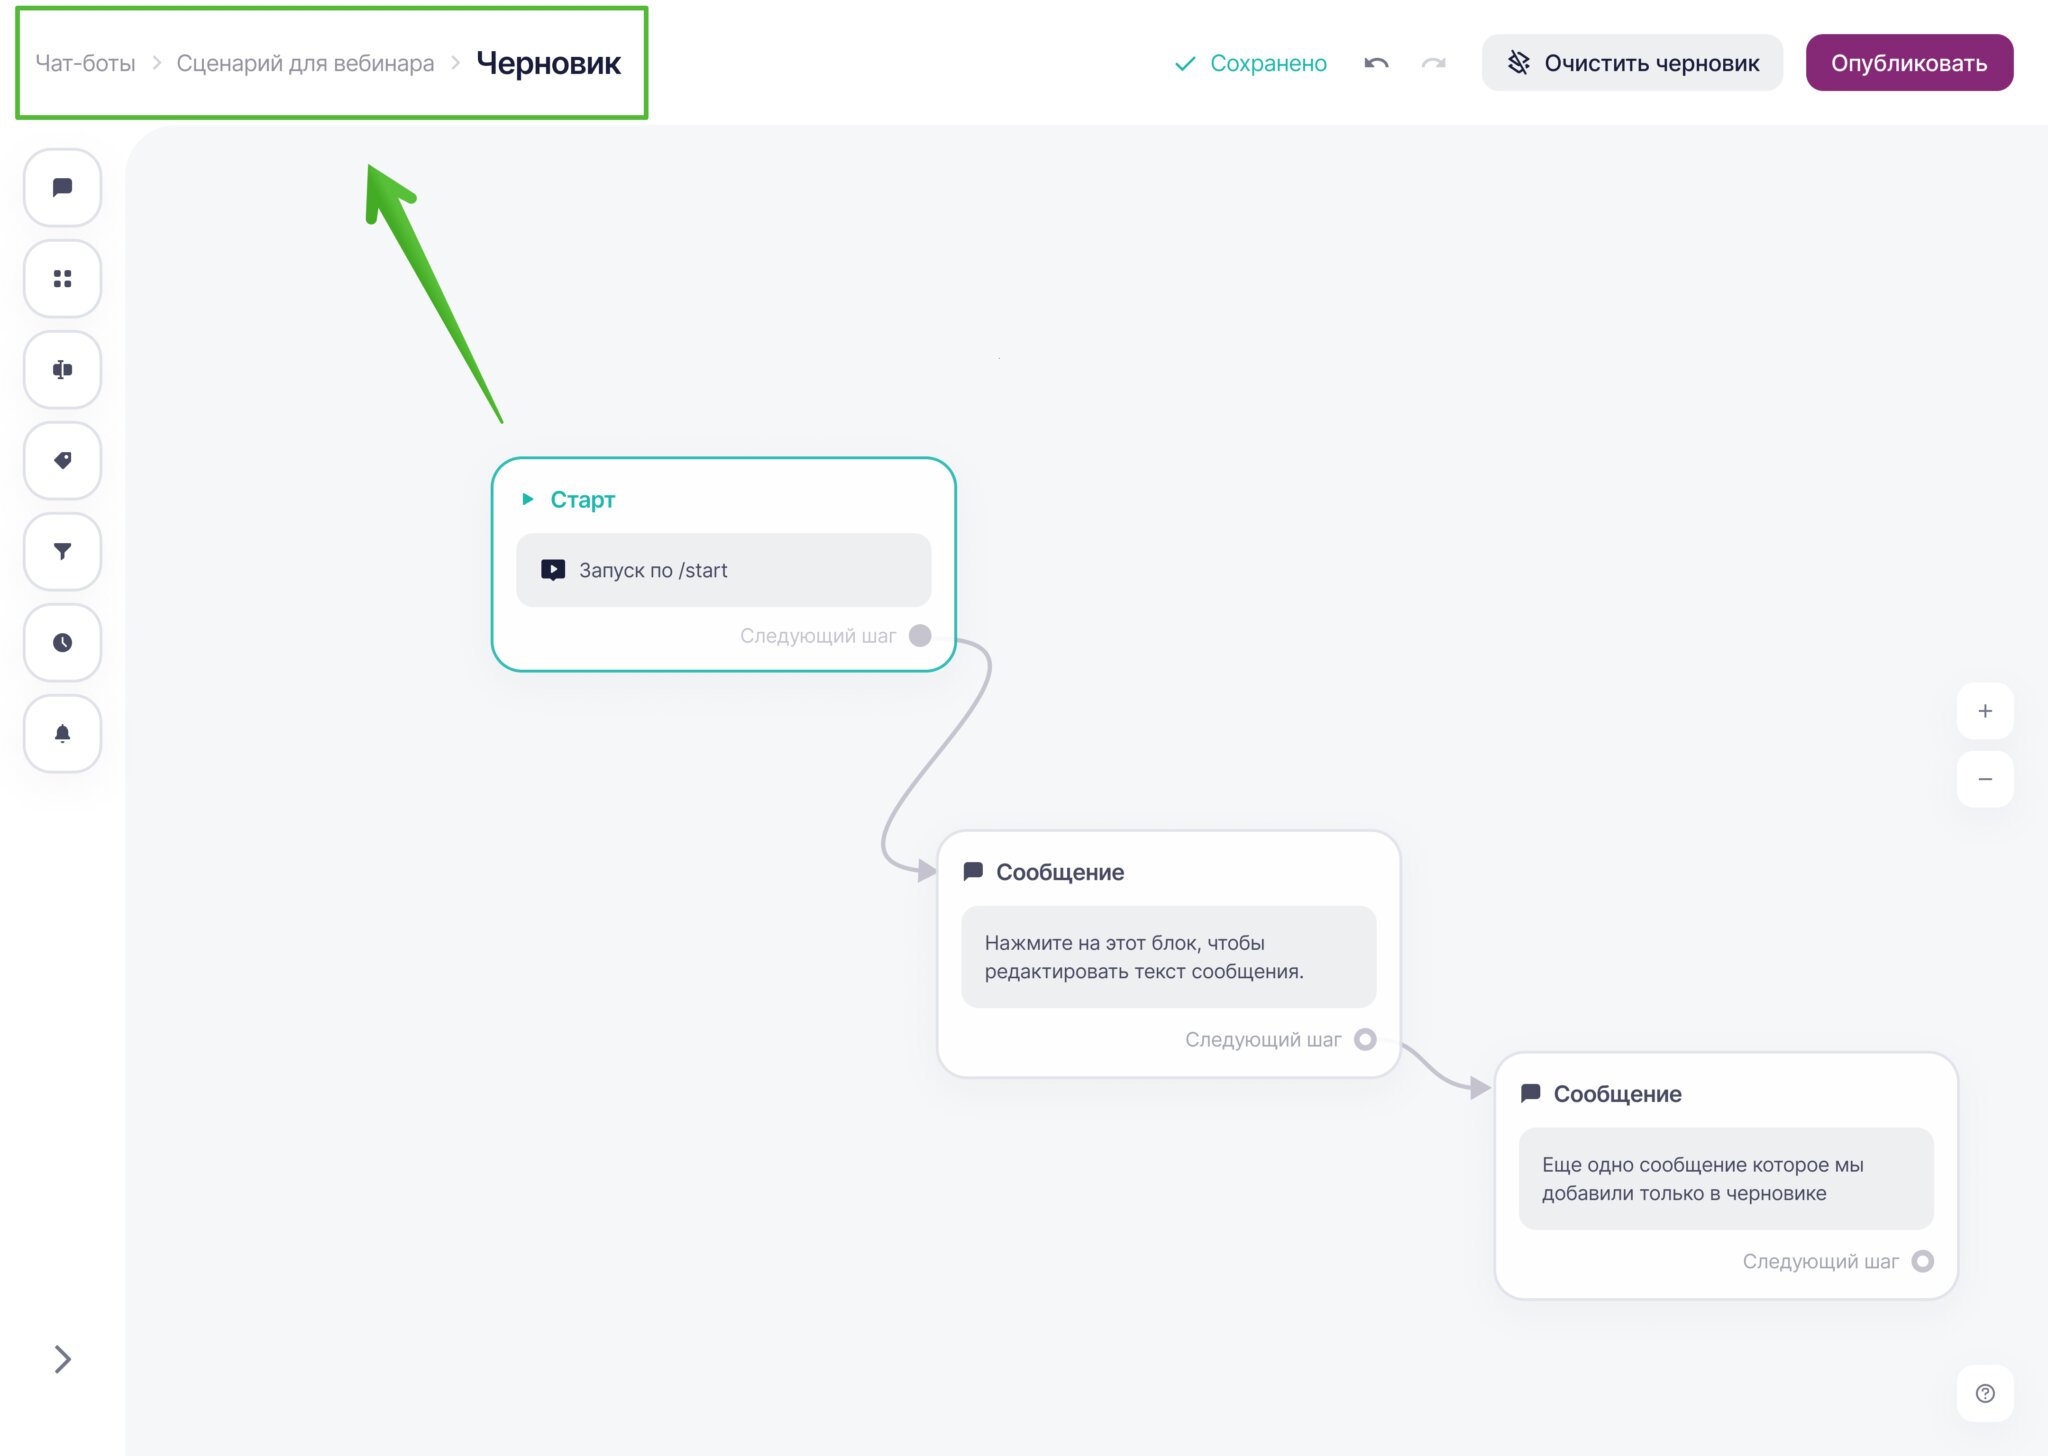2048x1456 pixels.
Task: Go to the Чат-боты breadcrumb
Action: point(85,63)
